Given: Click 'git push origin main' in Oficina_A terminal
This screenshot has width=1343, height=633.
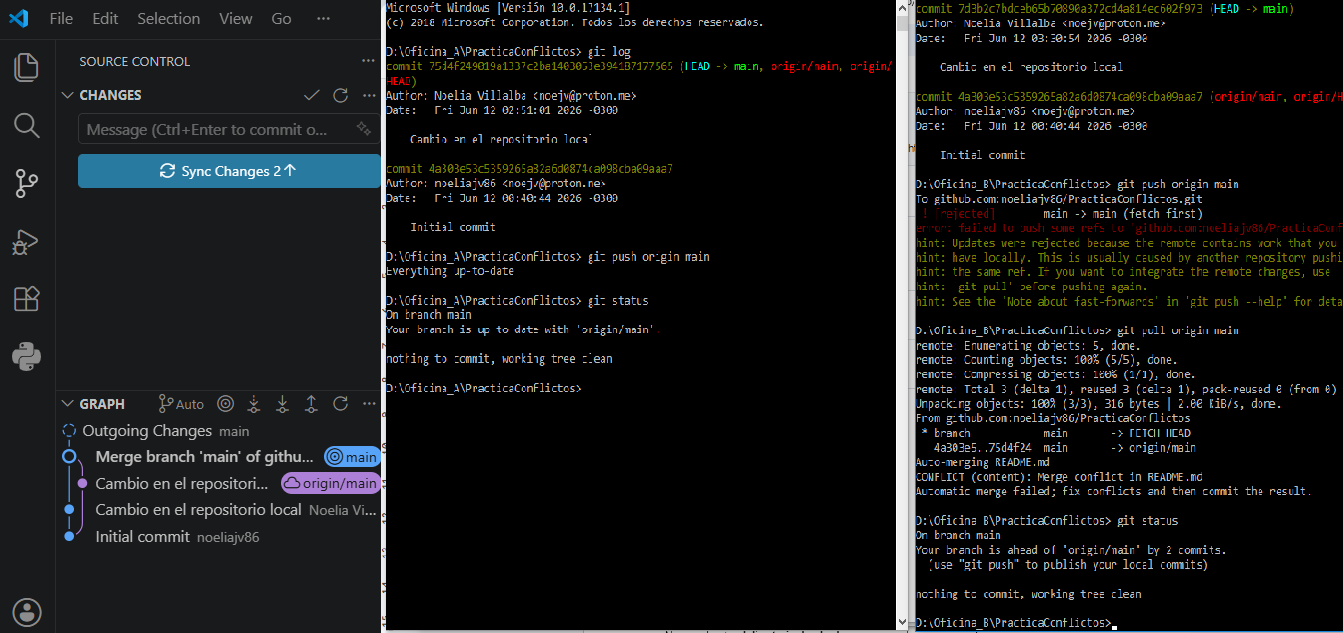Looking at the screenshot, I should (649, 256).
